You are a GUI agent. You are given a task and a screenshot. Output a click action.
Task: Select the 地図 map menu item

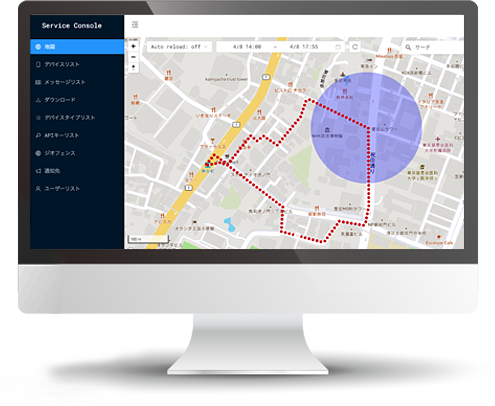[77, 47]
